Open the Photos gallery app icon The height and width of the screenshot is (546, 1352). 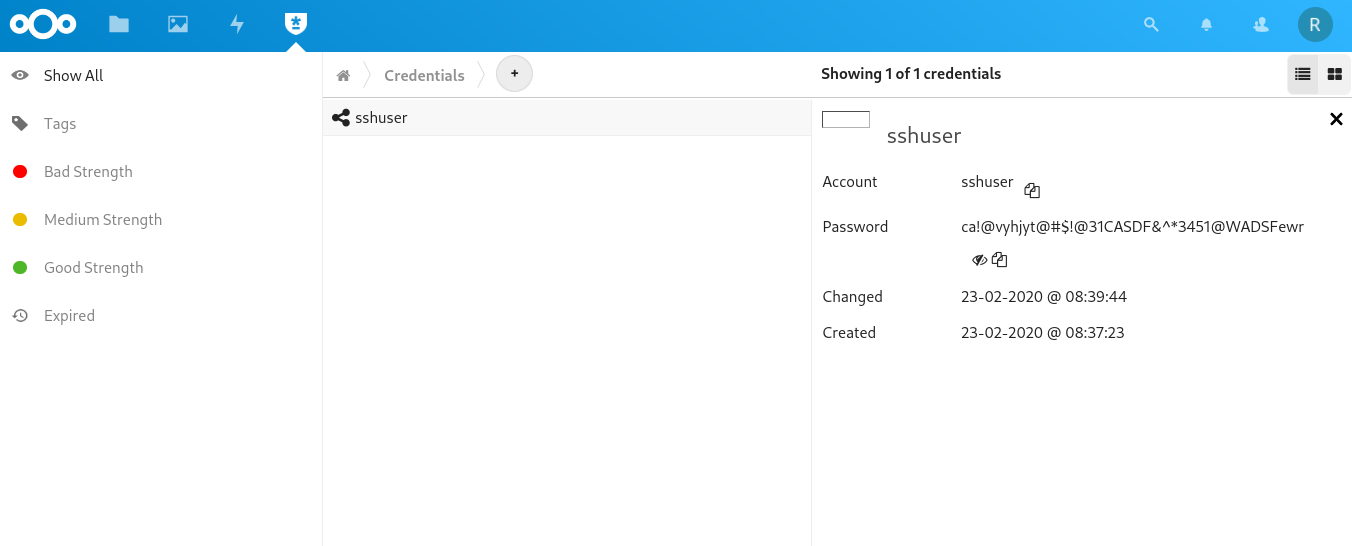click(178, 25)
